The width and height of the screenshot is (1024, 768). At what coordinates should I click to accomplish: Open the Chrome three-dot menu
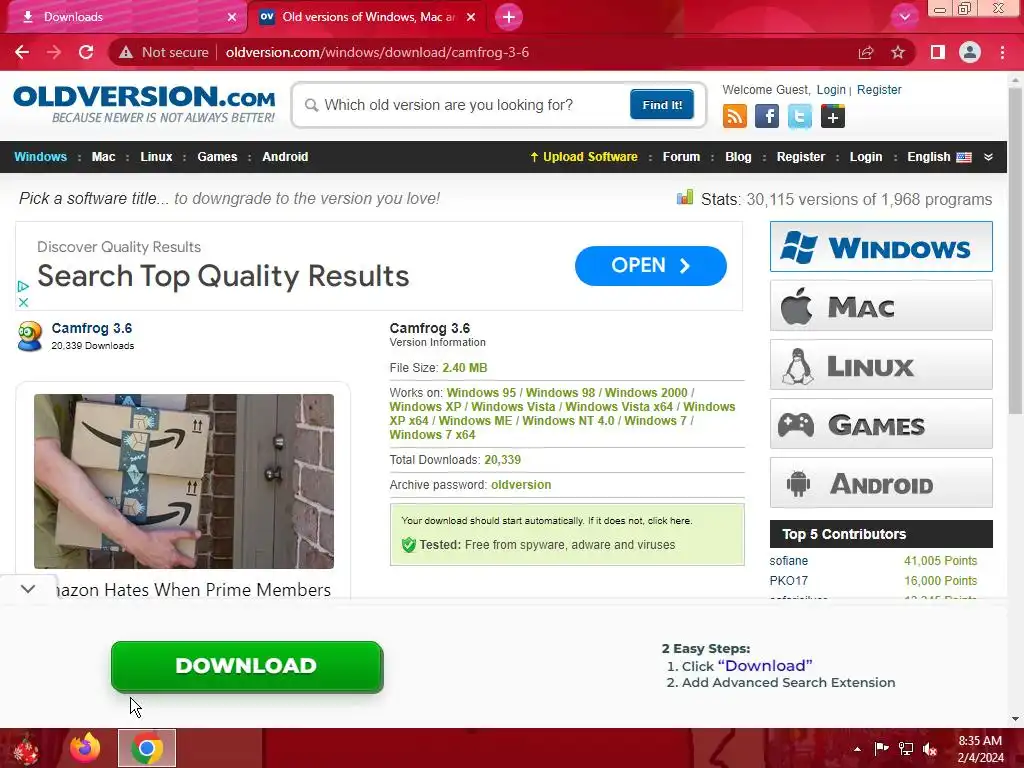[x=1002, y=52]
